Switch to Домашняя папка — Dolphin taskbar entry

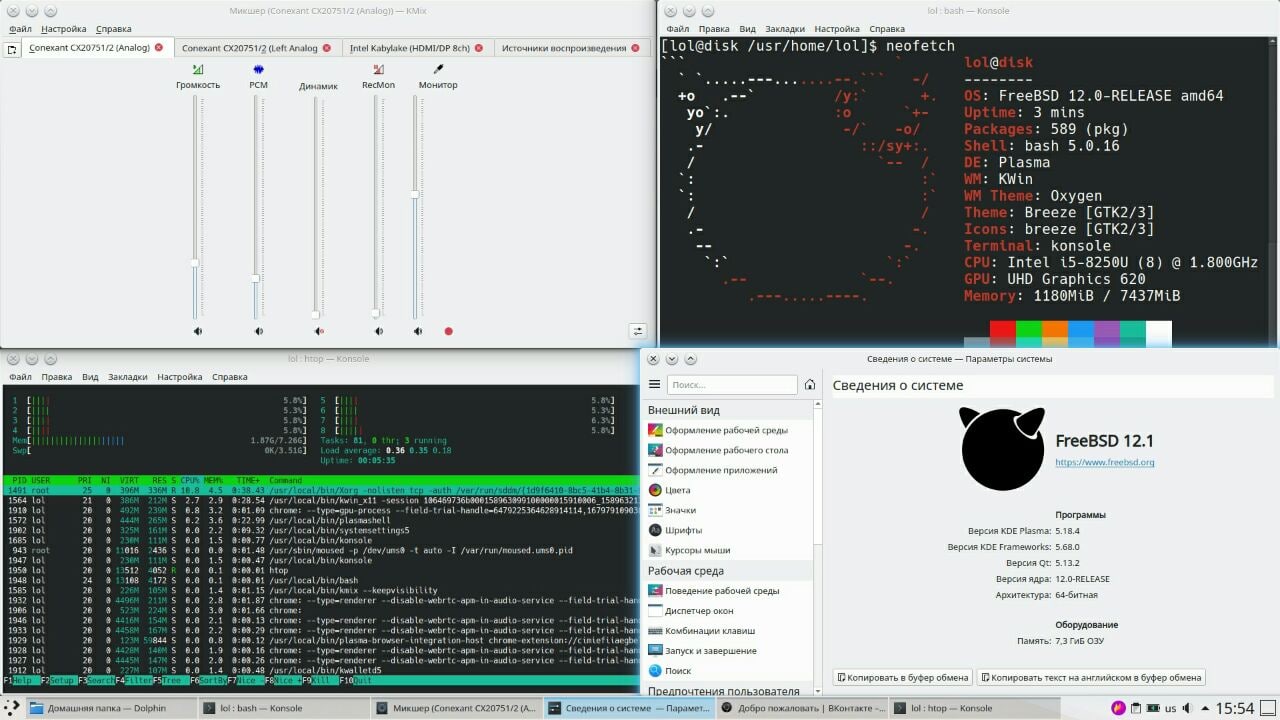[110, 708]
